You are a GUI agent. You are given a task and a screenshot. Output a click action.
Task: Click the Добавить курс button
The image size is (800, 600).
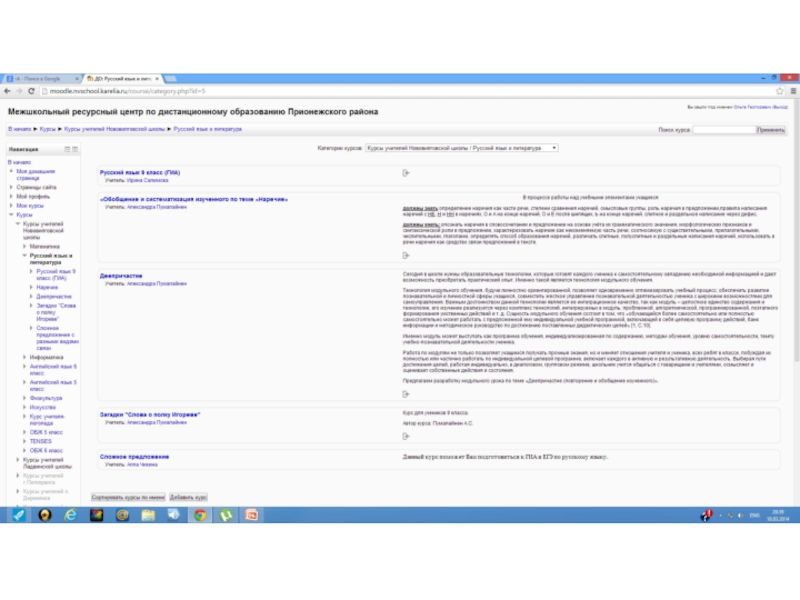click(188, 497)
